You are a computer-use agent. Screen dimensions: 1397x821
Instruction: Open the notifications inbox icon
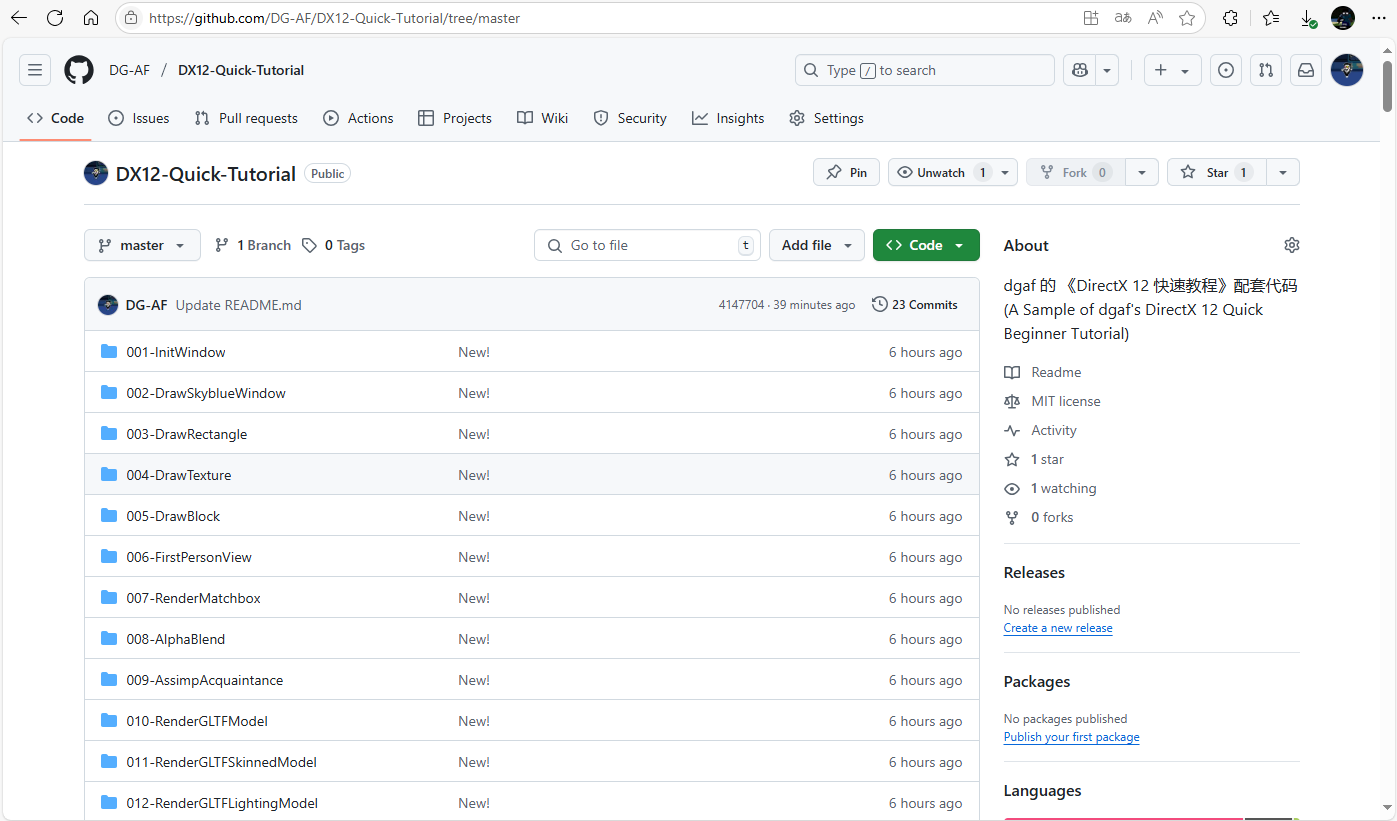1306,70
